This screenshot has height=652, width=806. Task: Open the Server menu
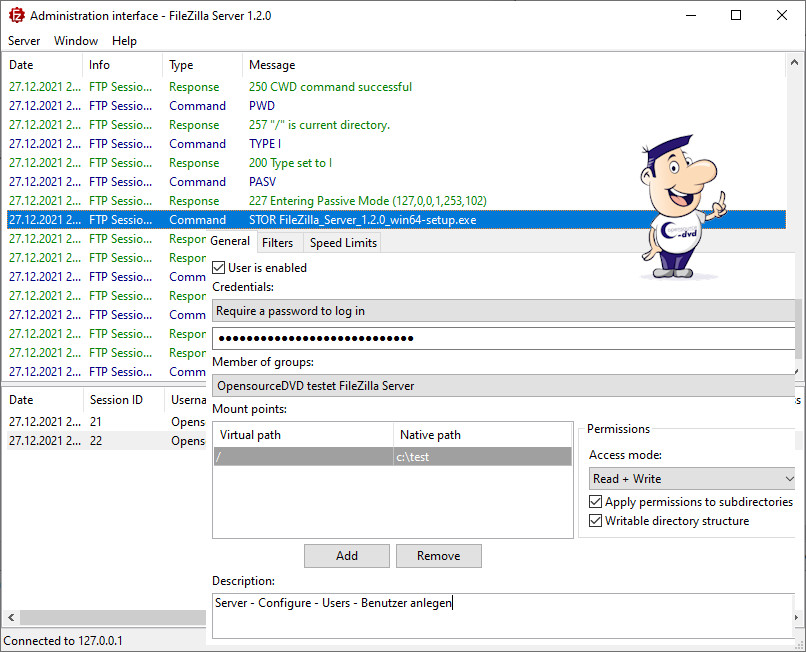click(24, 41)
